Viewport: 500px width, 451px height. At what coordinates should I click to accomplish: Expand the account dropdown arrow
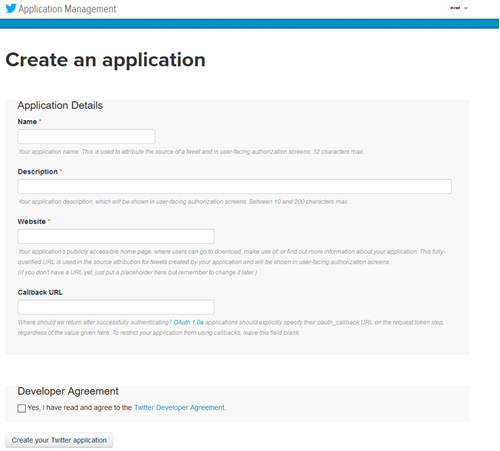[x=466, y=8]
